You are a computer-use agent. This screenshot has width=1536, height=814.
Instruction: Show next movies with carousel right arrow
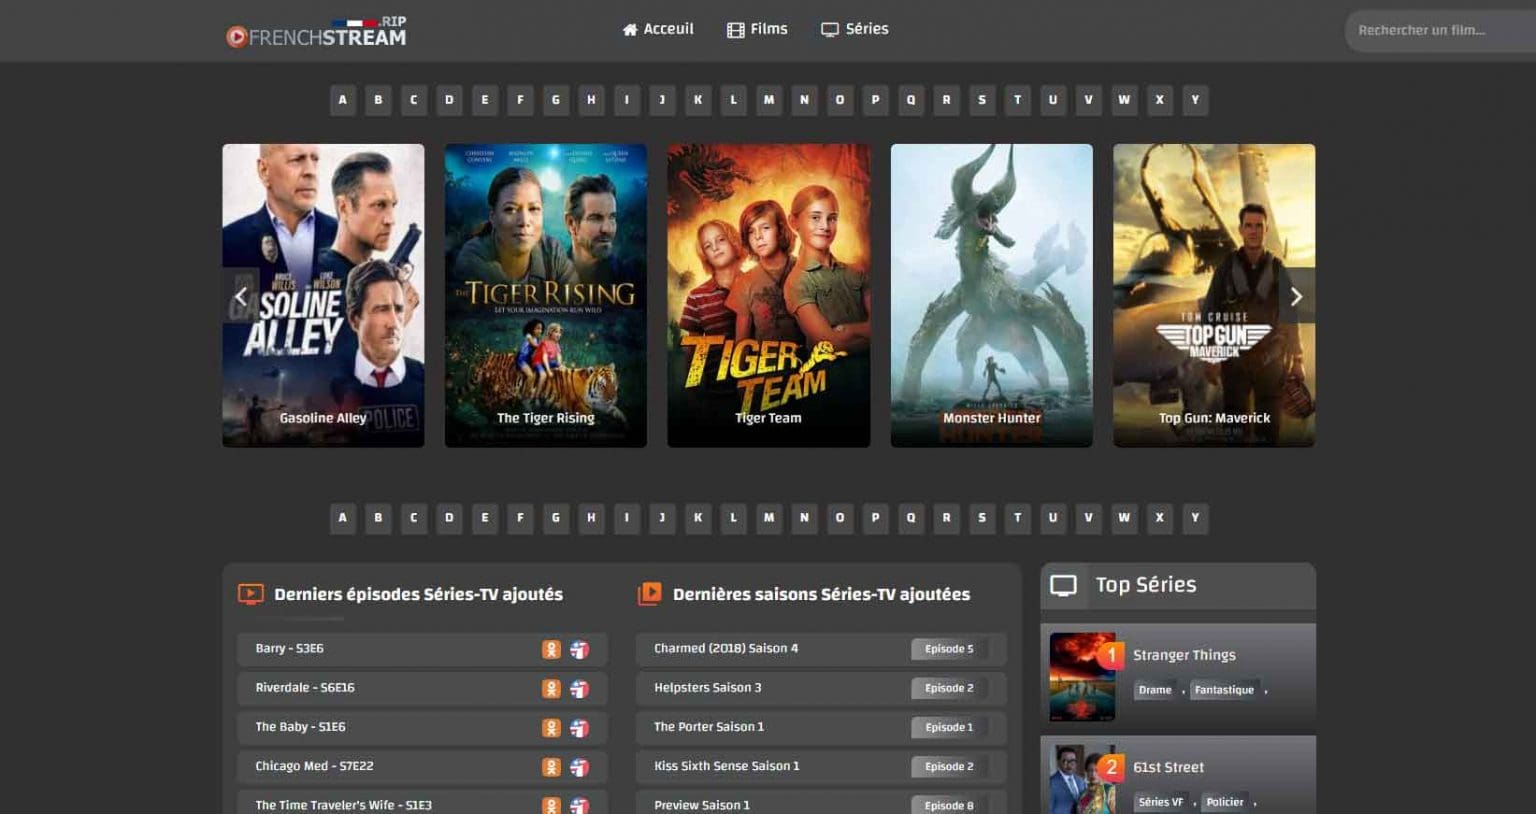(x=1296, y=296)
